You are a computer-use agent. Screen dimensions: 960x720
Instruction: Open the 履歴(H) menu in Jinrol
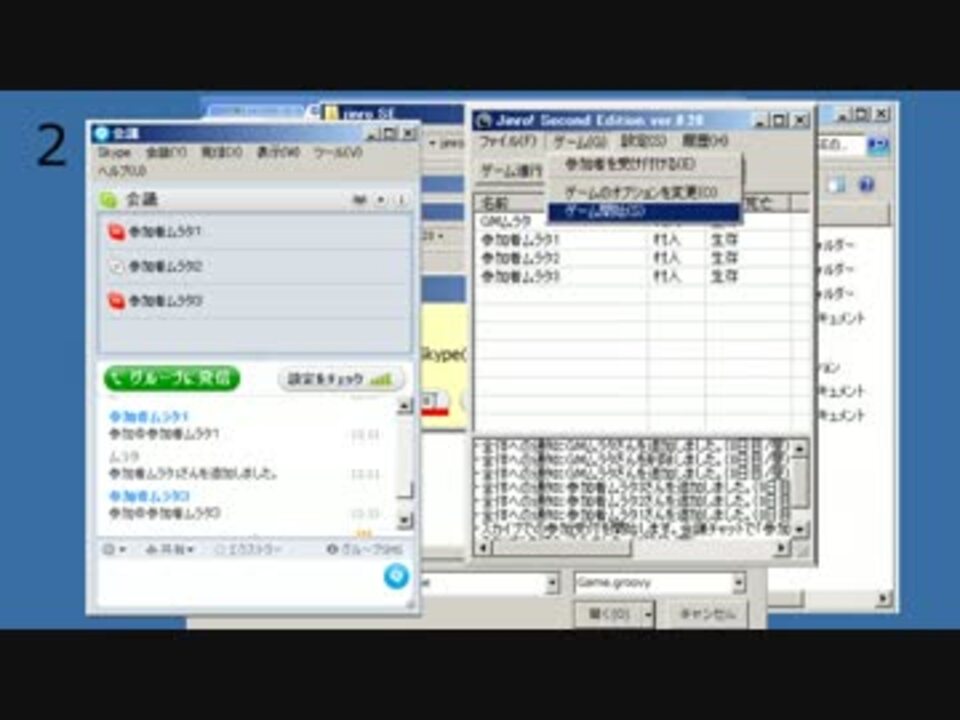(705, 141)
